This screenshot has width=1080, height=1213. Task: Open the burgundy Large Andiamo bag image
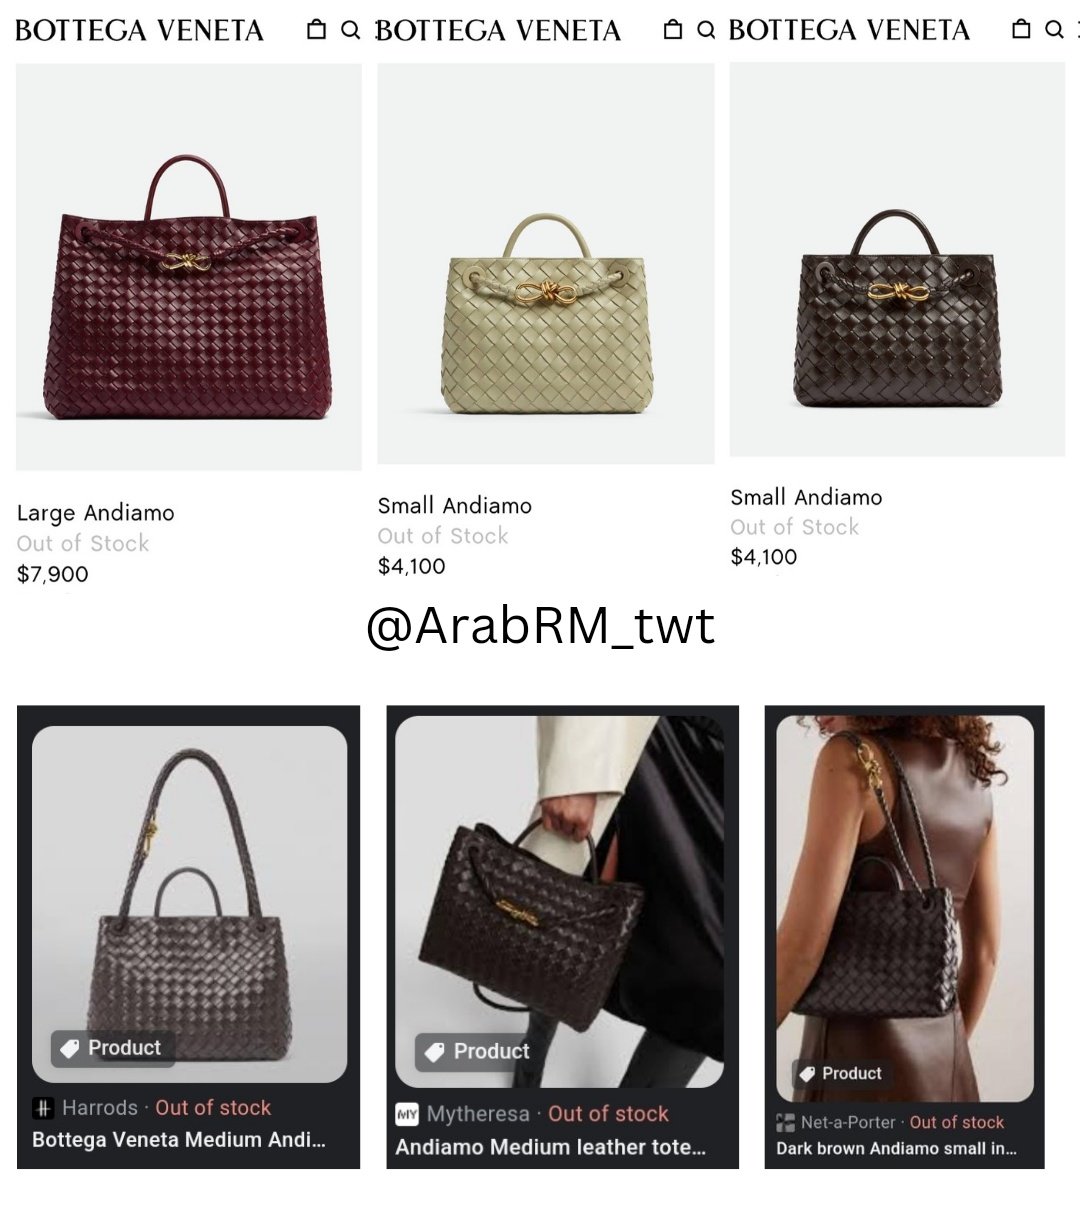click(189, 267)
